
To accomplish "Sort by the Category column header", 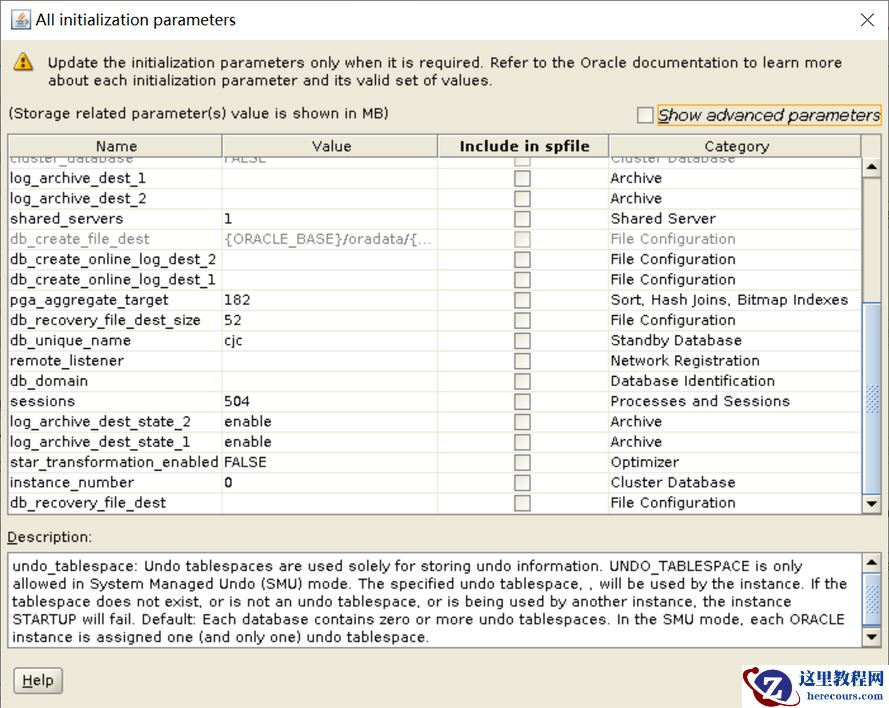I will click(735, 146).
